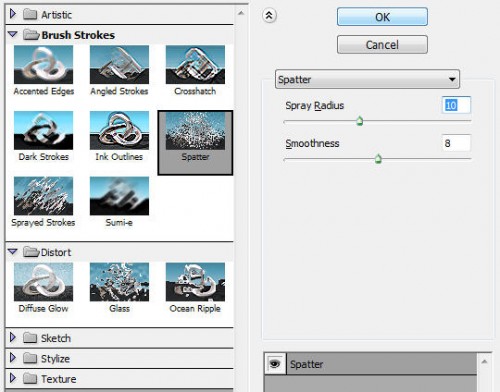500x392 pixels.
Task: Select the Glass distort filter thumbnail
Action: tap(119, 282)
